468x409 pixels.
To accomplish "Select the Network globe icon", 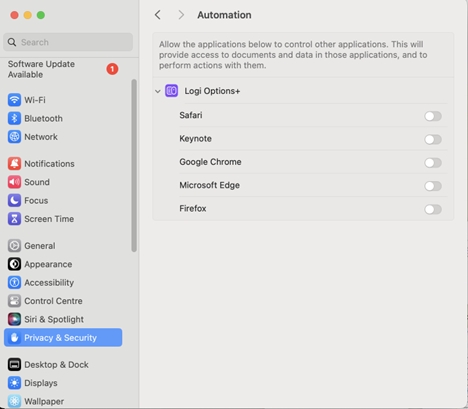I will point(14,137).
